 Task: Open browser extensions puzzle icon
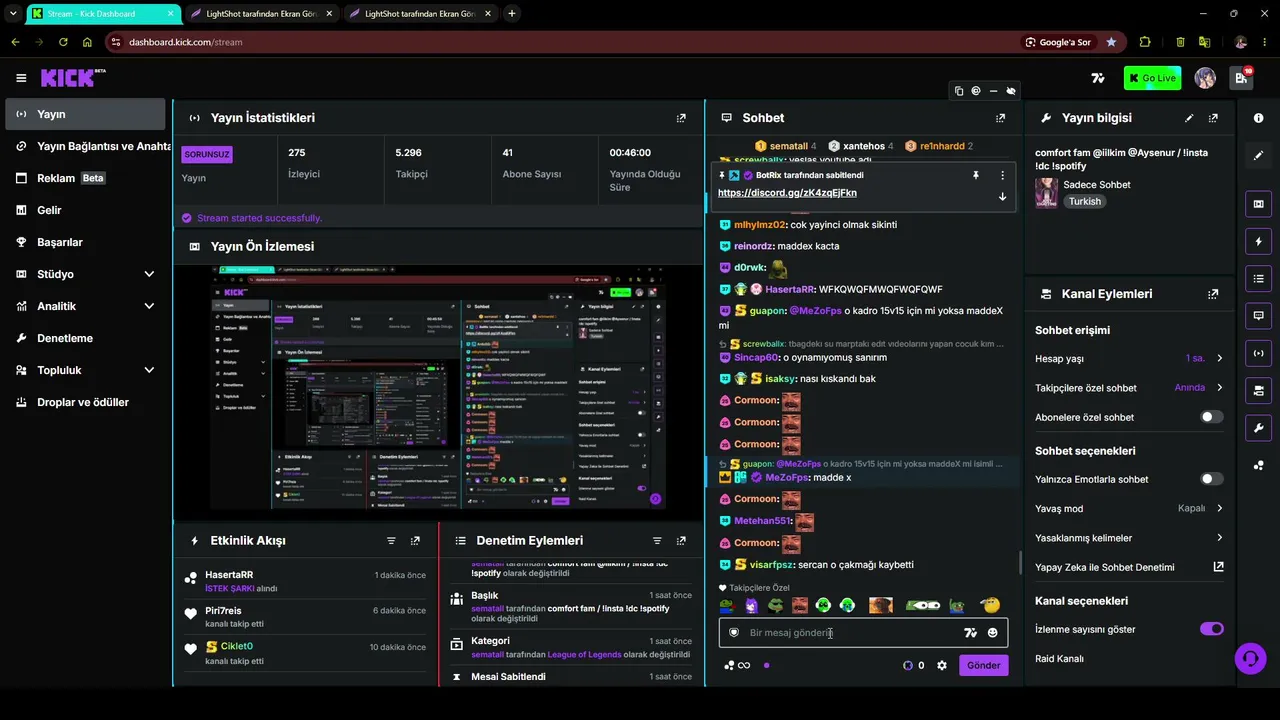tap(1145, 42)
